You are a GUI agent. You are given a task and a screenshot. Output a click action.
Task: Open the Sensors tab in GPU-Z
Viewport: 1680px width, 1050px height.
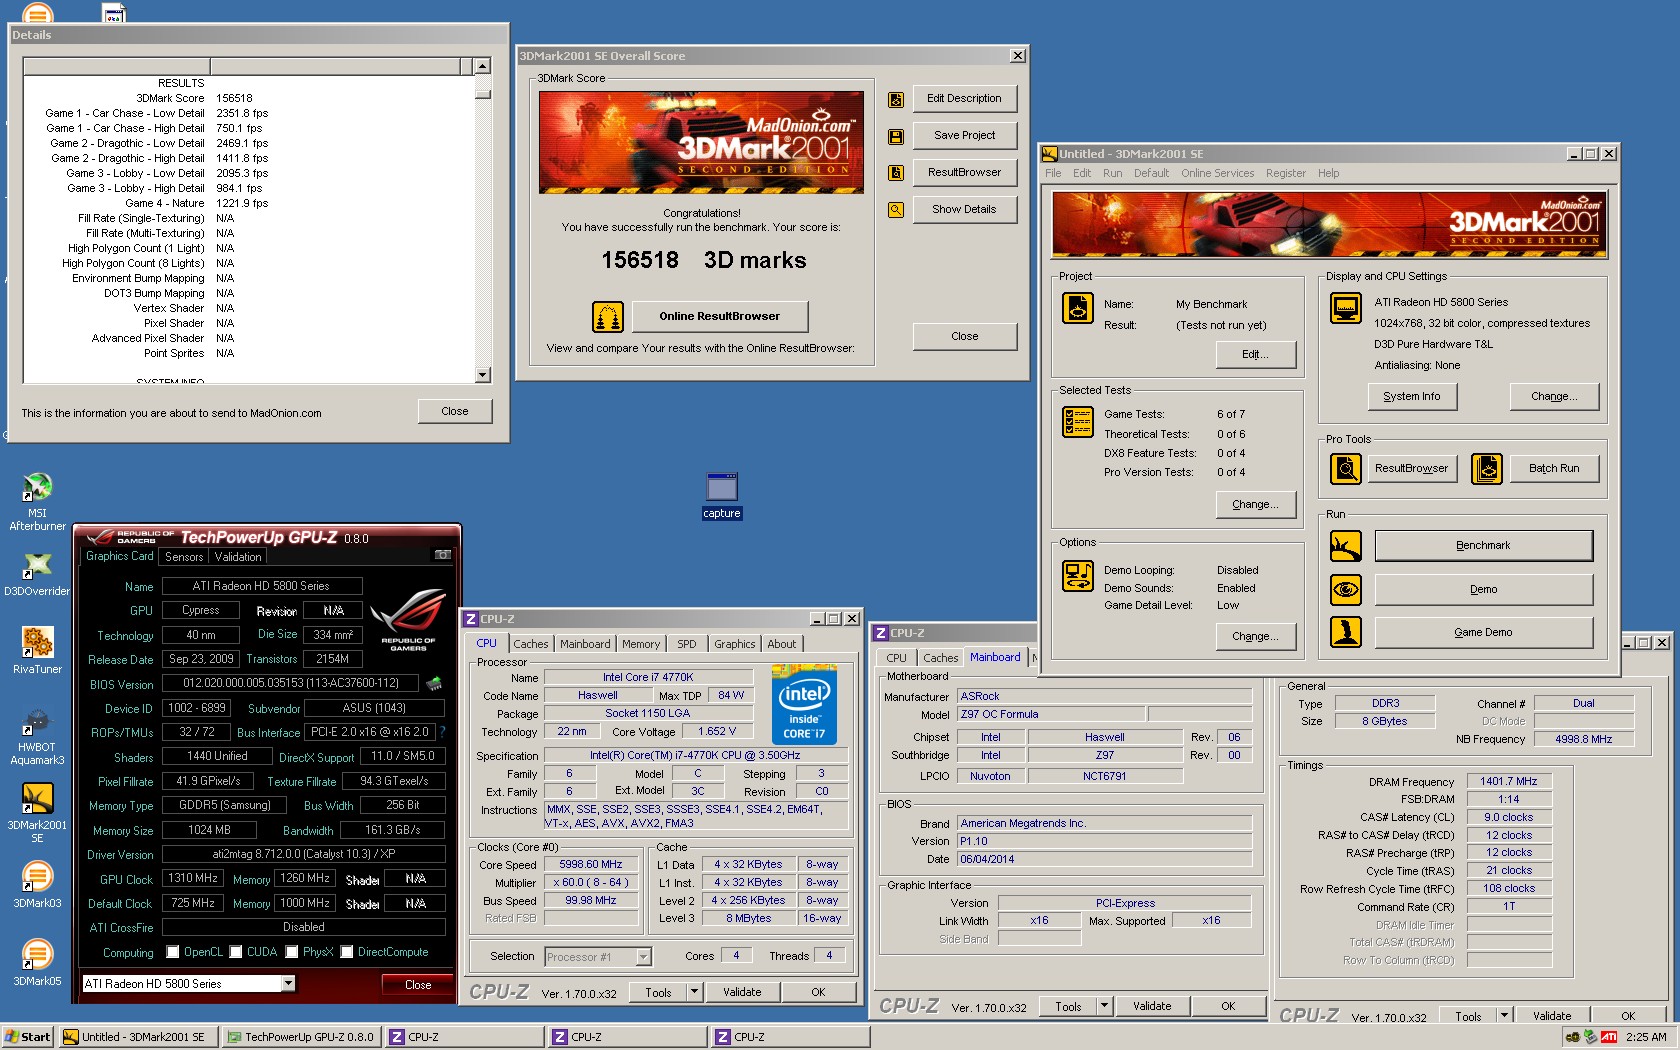click(x=184, y=557)
